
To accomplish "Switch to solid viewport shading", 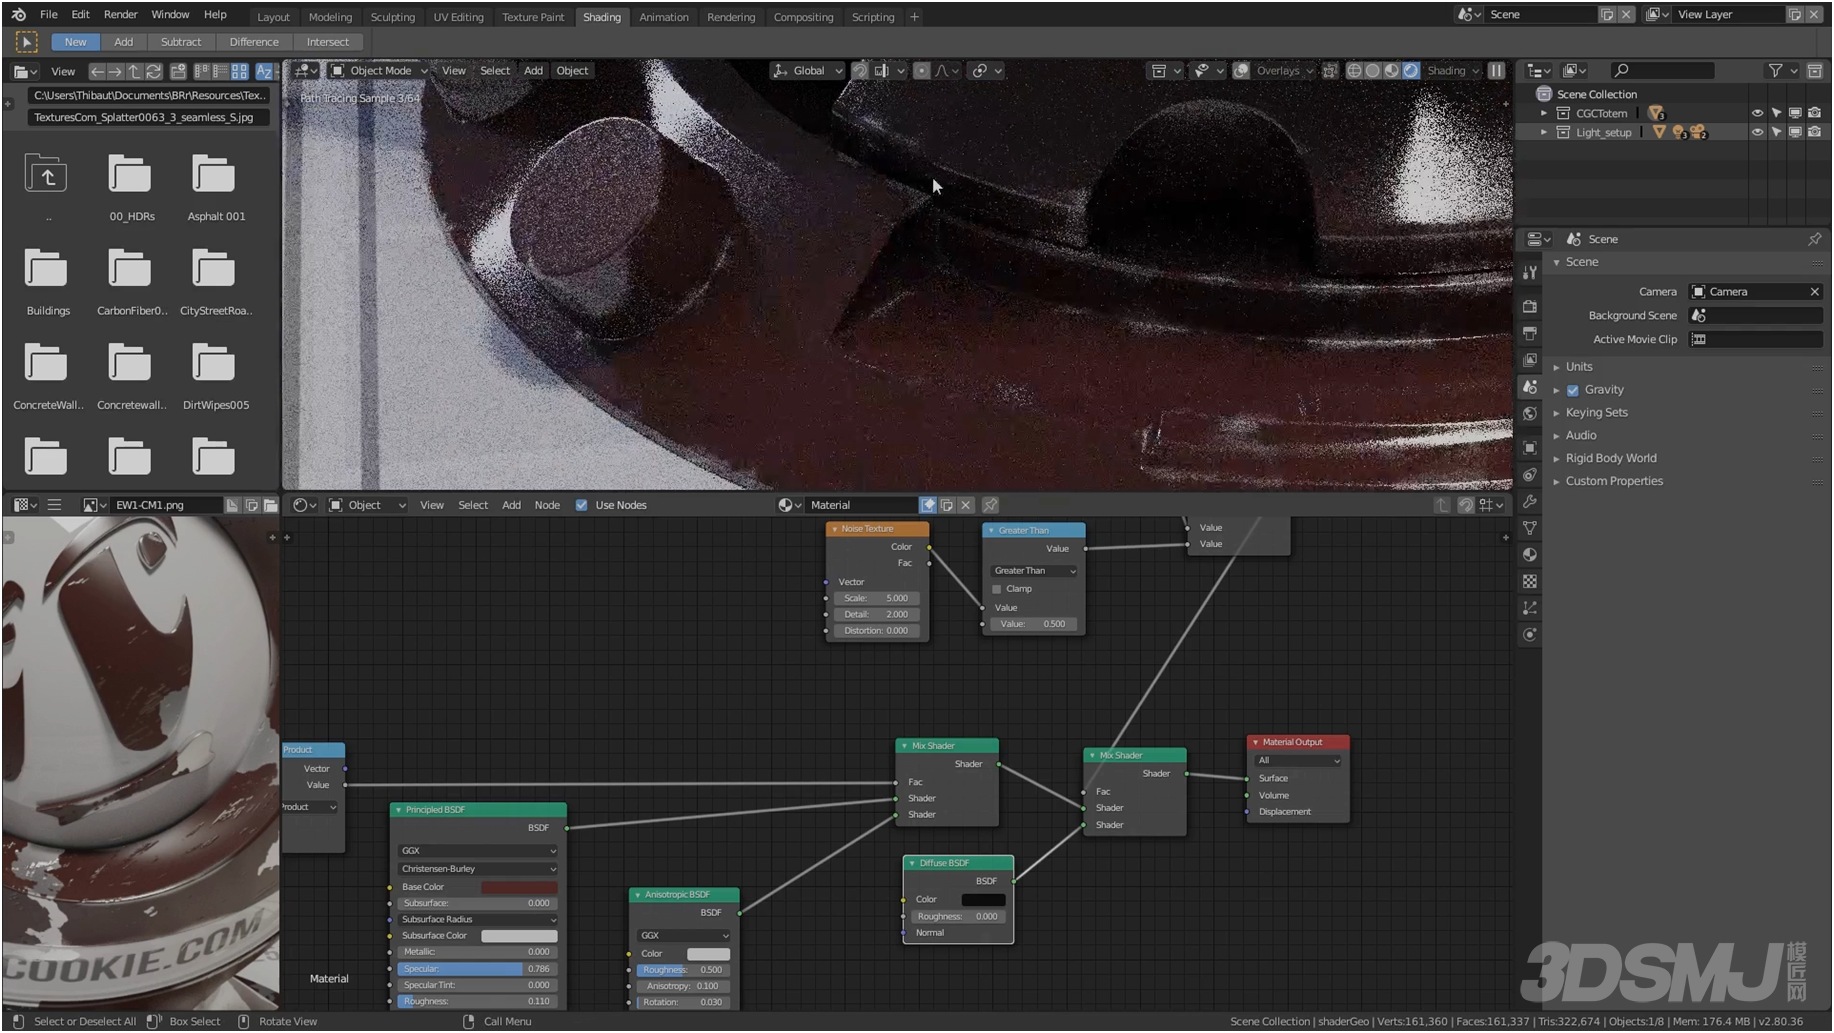I will (x=1373, y=71).
